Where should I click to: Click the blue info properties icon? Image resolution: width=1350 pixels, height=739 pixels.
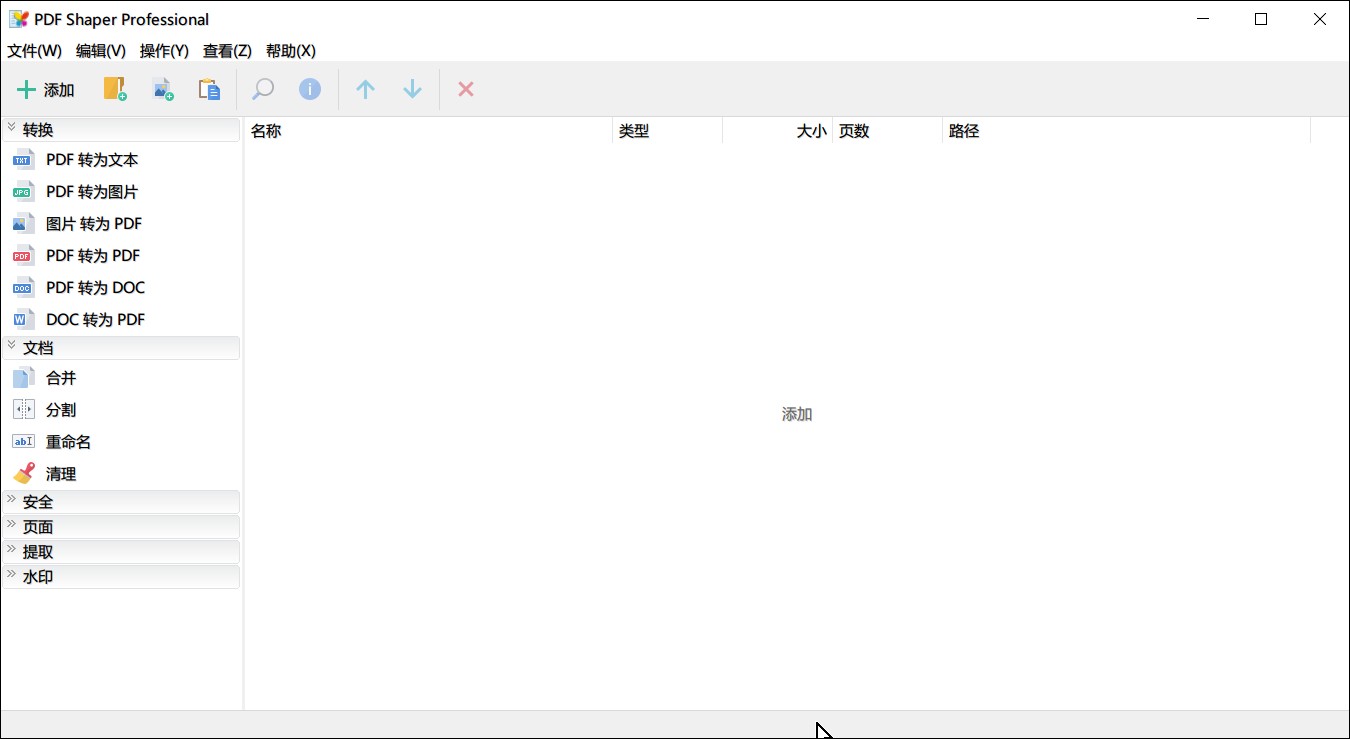coord(310,89)
